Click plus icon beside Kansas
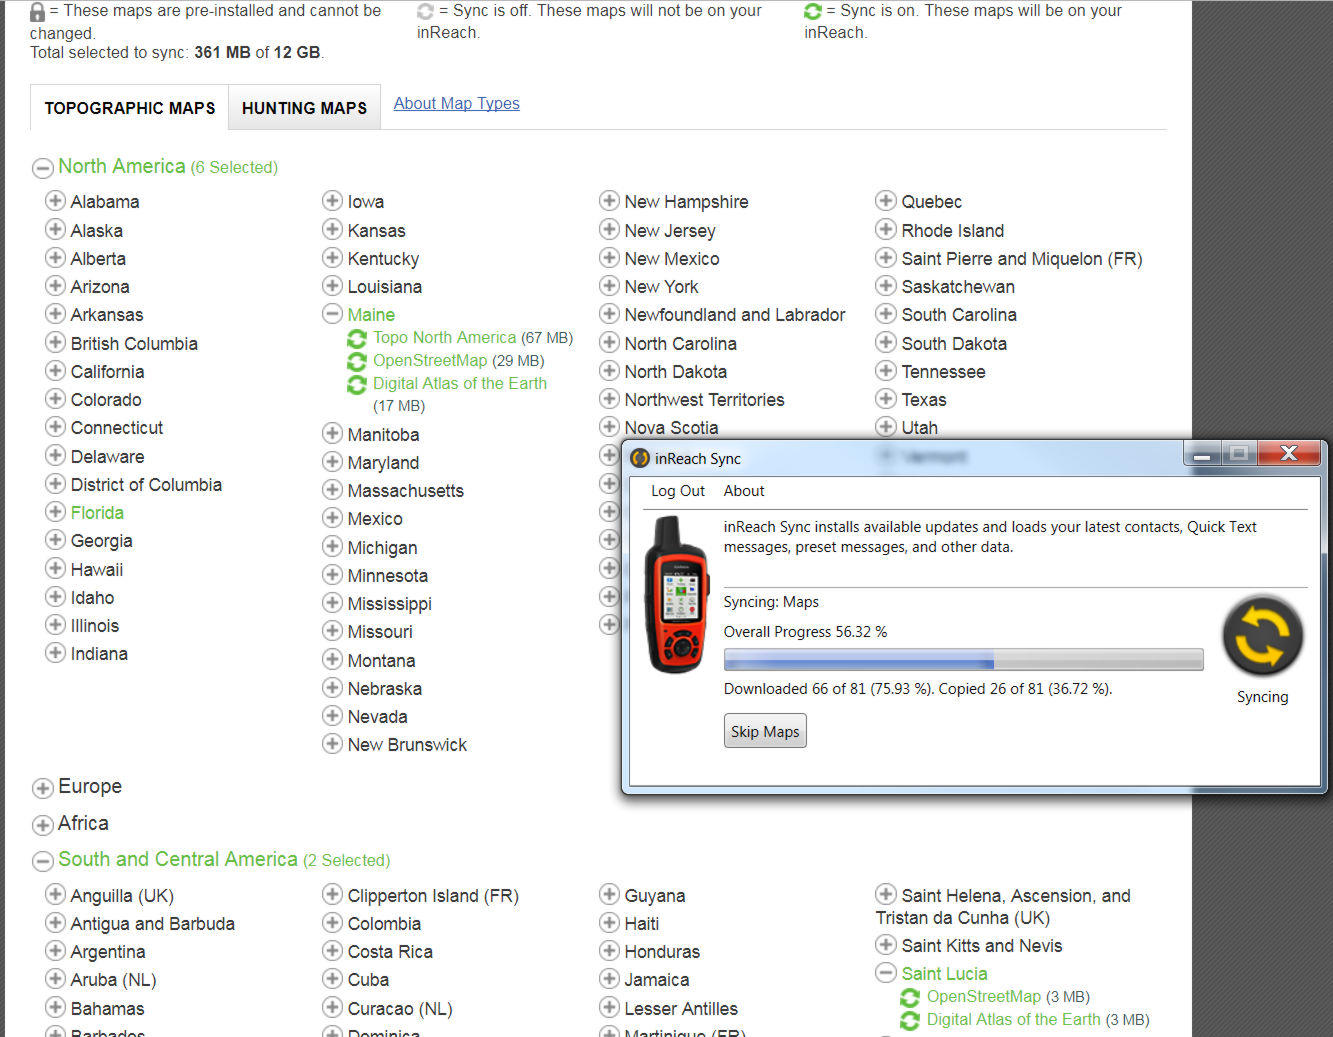The image size is (1333, 1037). 332,228
